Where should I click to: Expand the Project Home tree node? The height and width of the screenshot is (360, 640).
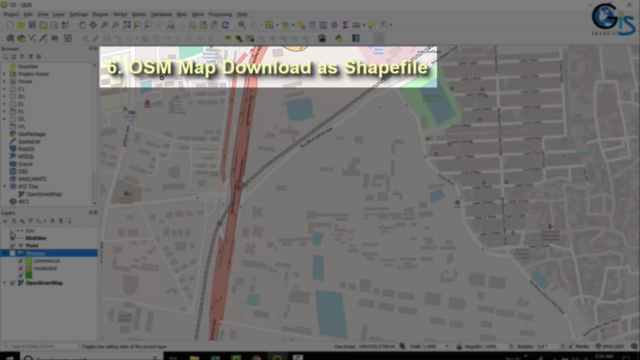coord(4,74)
